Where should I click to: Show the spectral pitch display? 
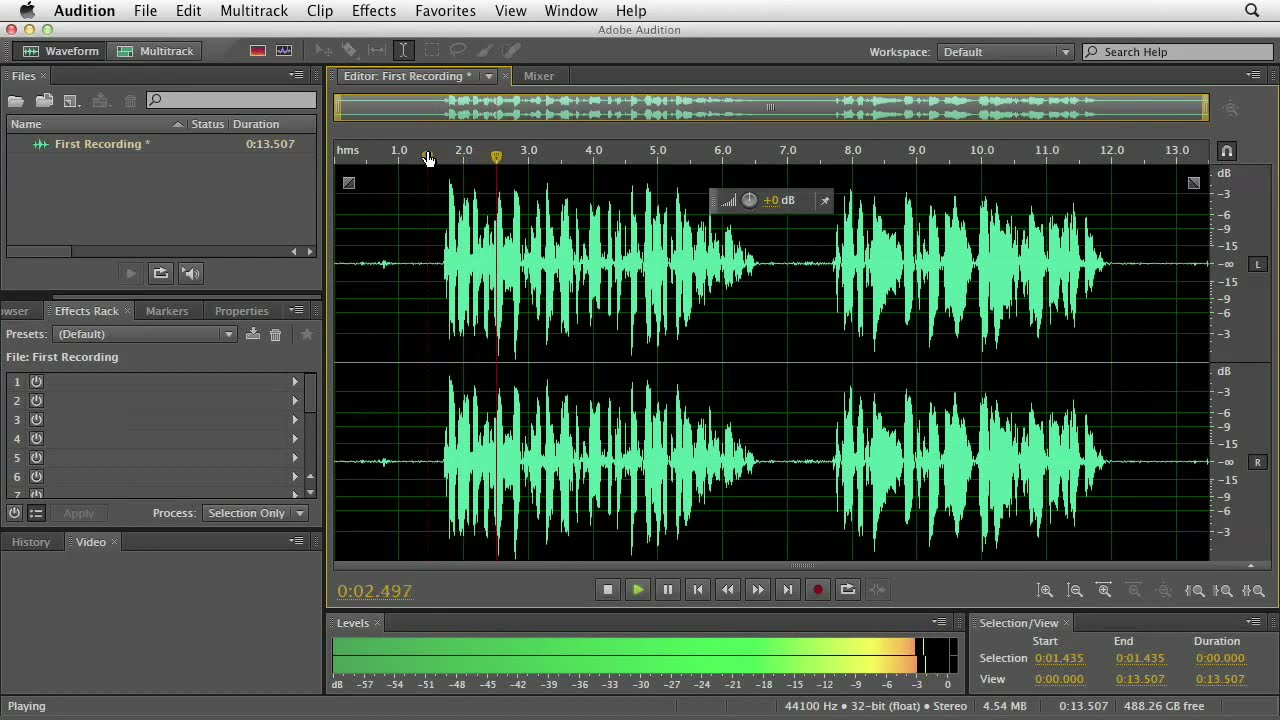pos(284,51)
